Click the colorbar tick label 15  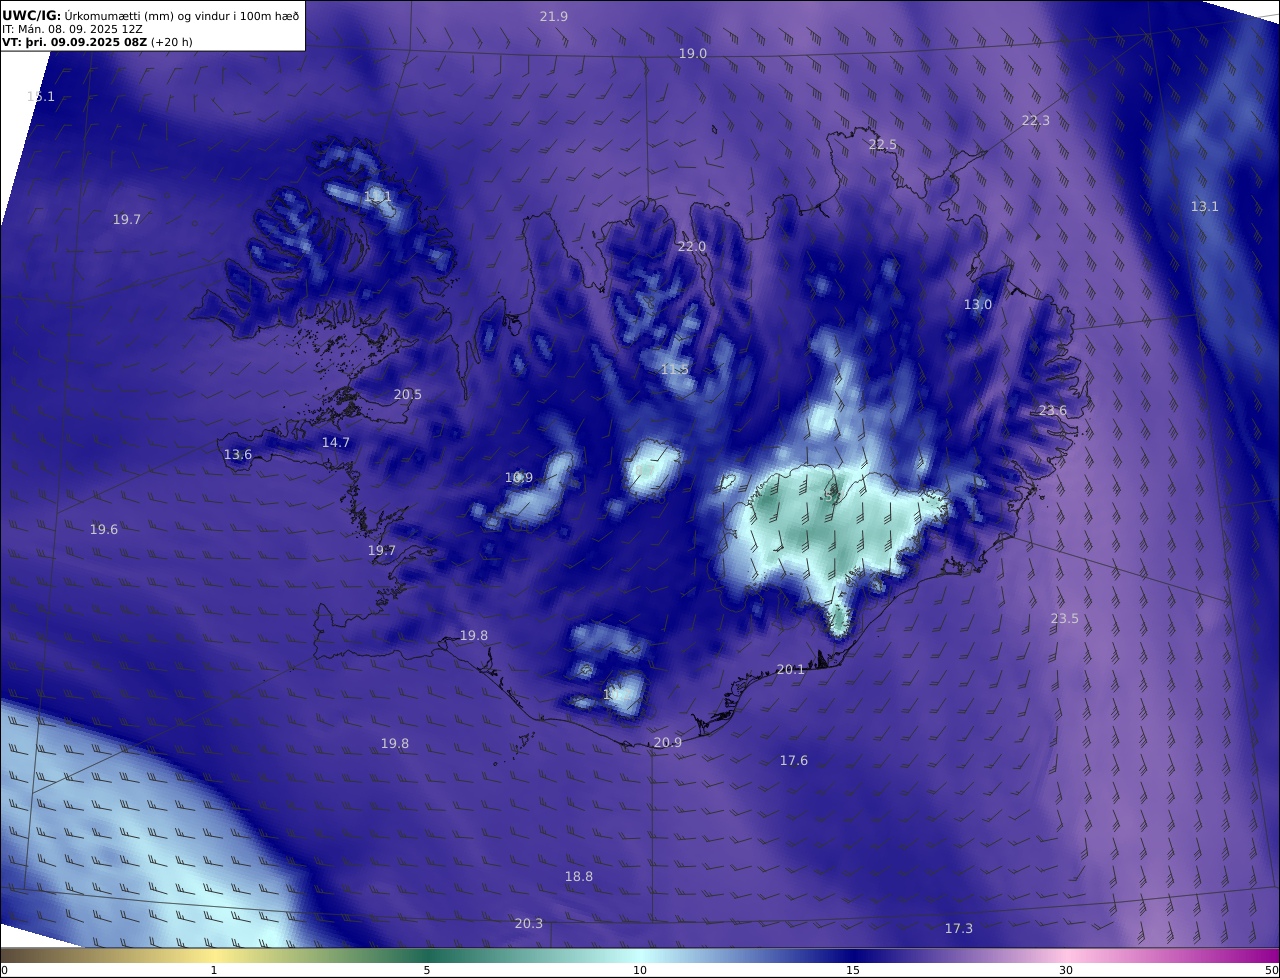click(853, 970)
